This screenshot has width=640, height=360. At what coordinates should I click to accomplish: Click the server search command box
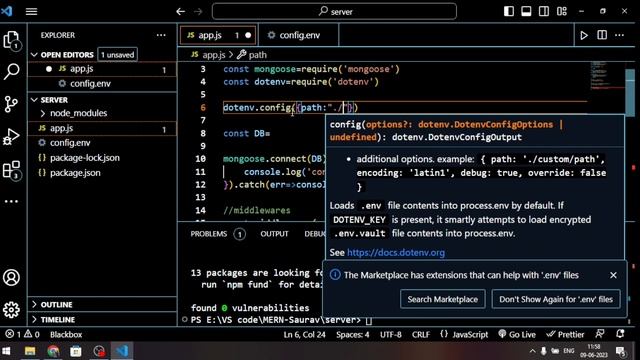(334, 11)
